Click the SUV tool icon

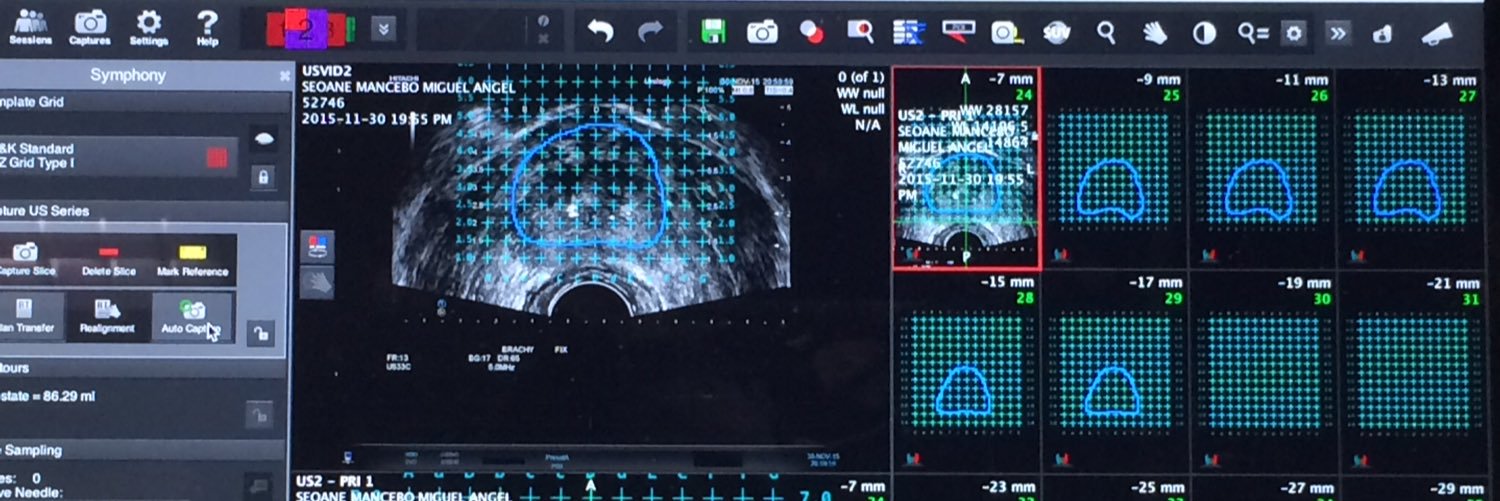pyautogui.click(x=1055, y=33)
